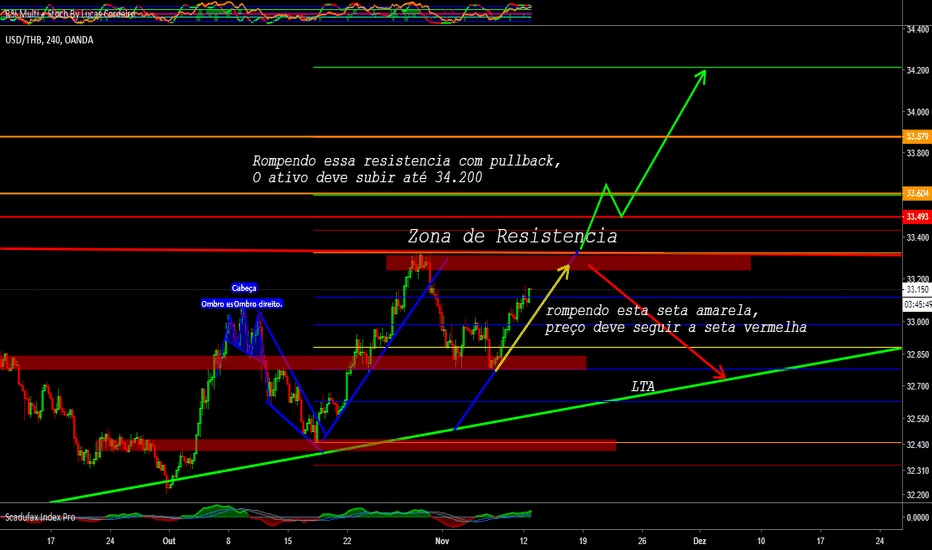932x550 pixels.
Task: Click the orange 33.604 price label
Action: (917, 193)
